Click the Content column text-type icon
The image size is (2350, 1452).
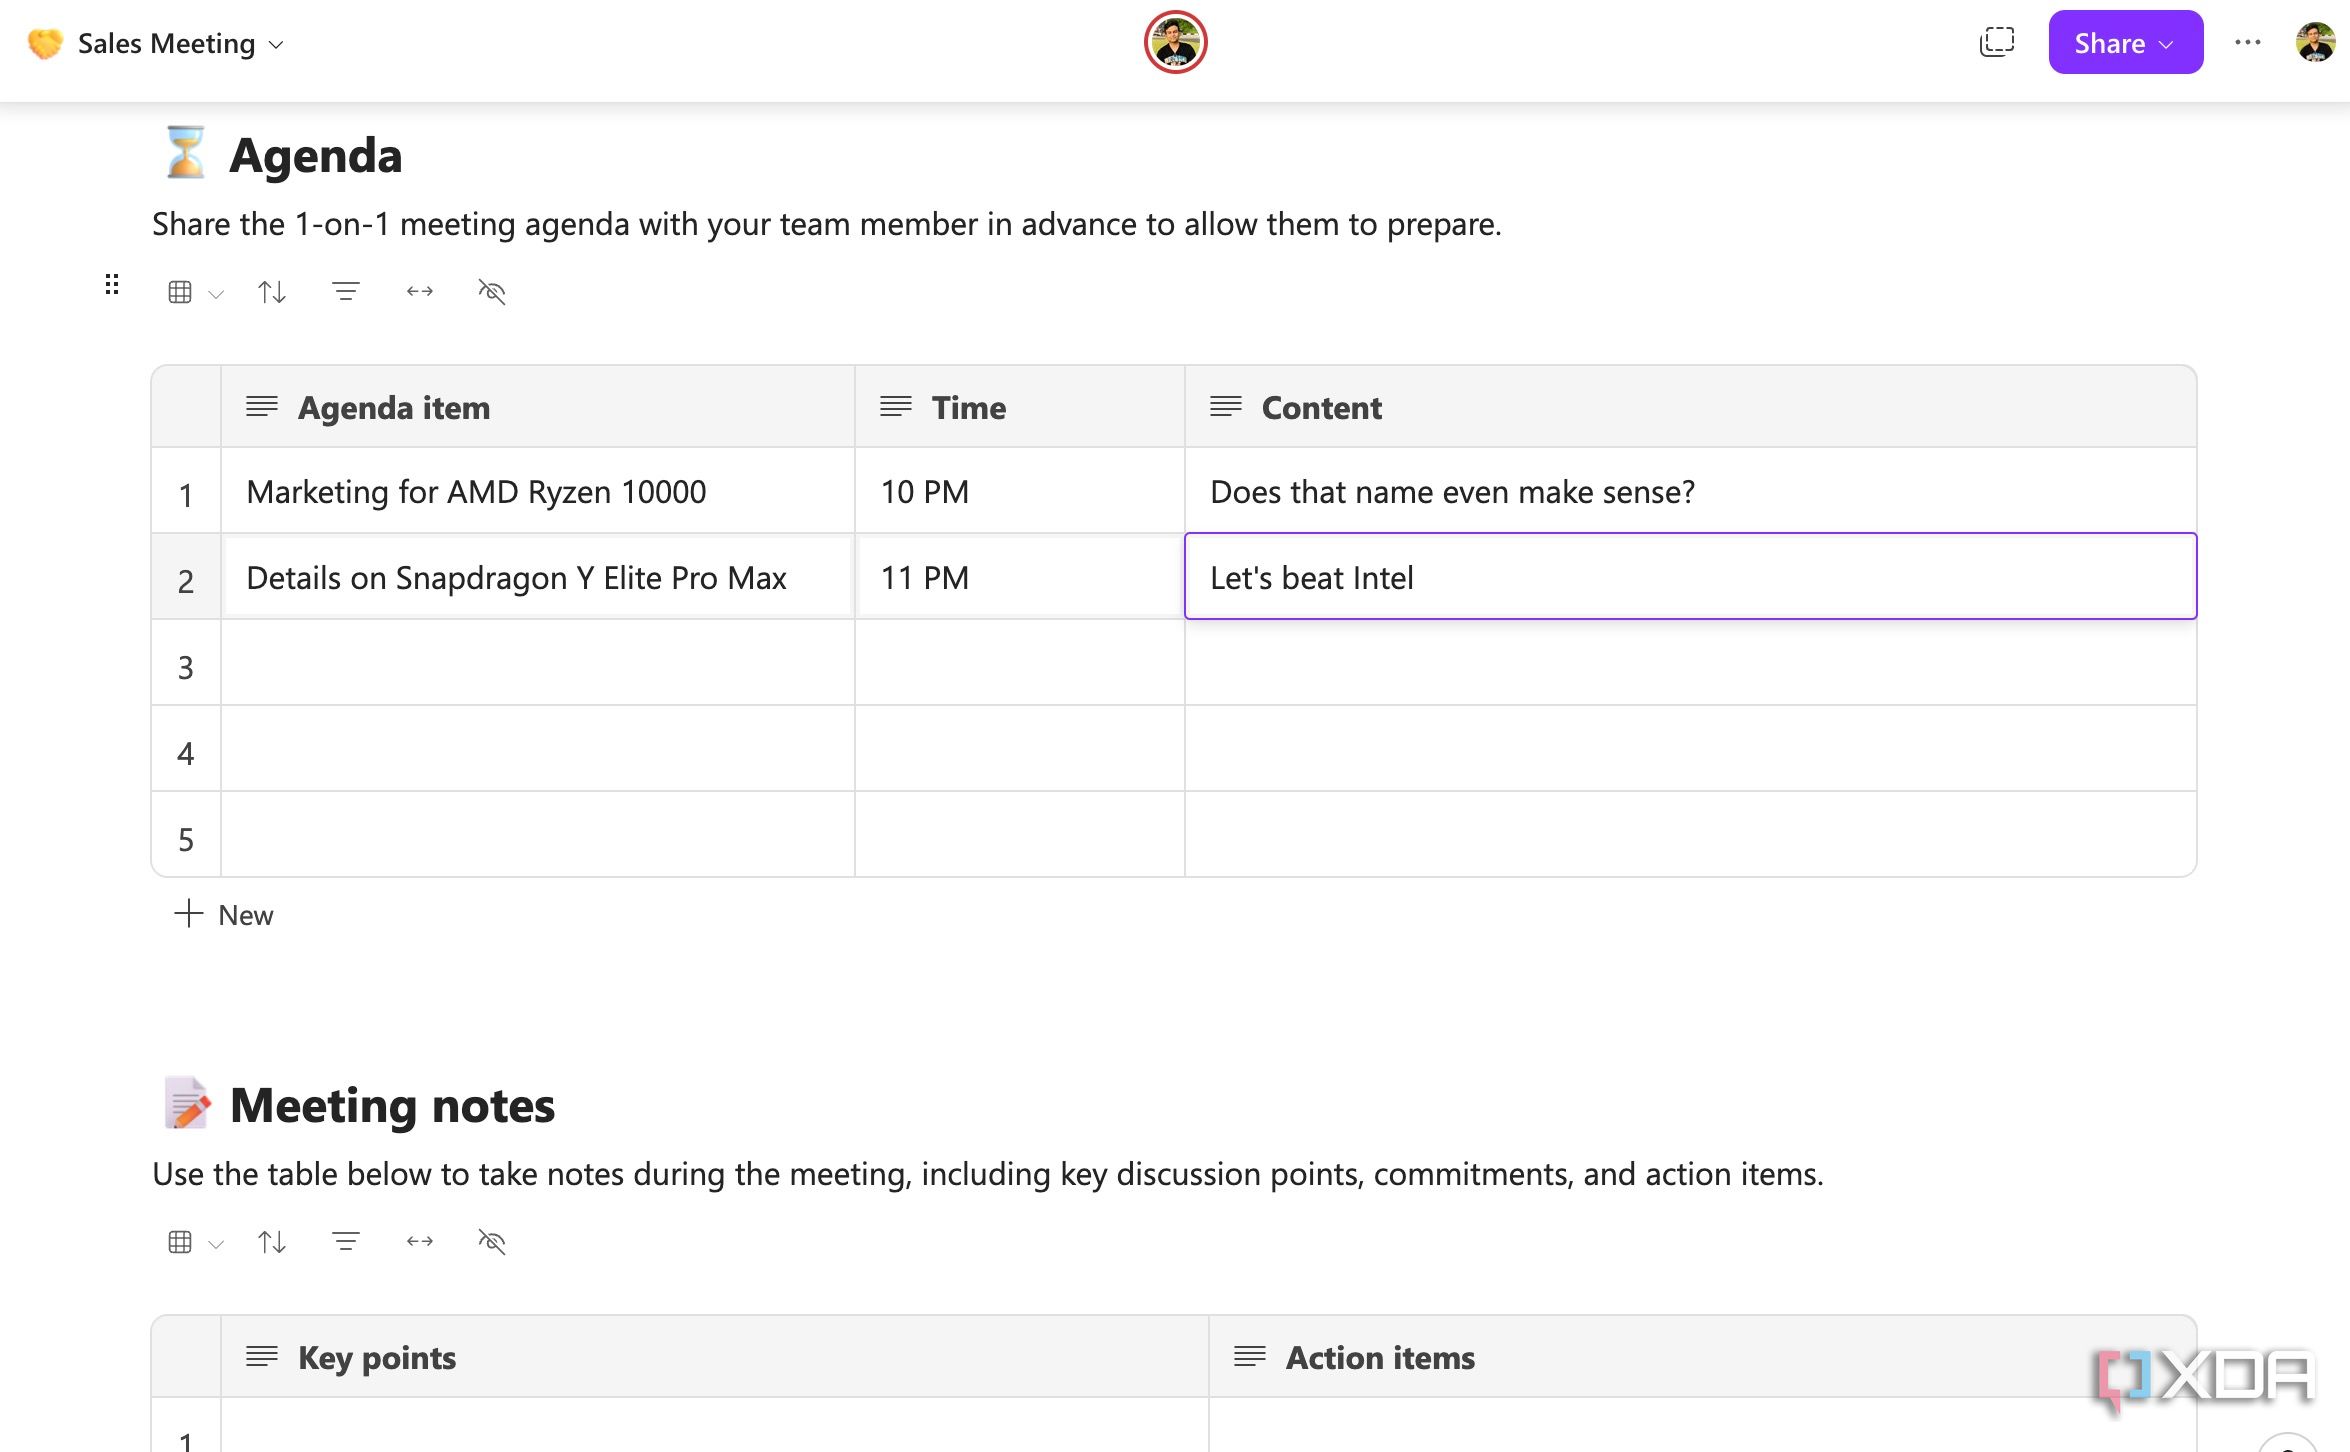click(x=1226, y=406)
